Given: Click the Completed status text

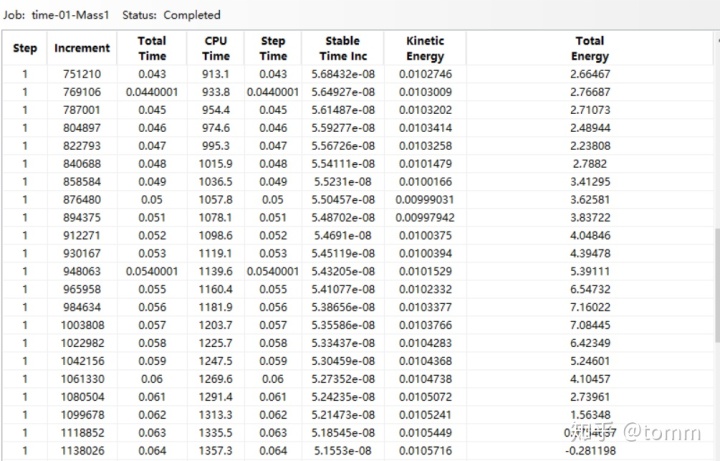Looking at the screenshot, I should point(192,15).
